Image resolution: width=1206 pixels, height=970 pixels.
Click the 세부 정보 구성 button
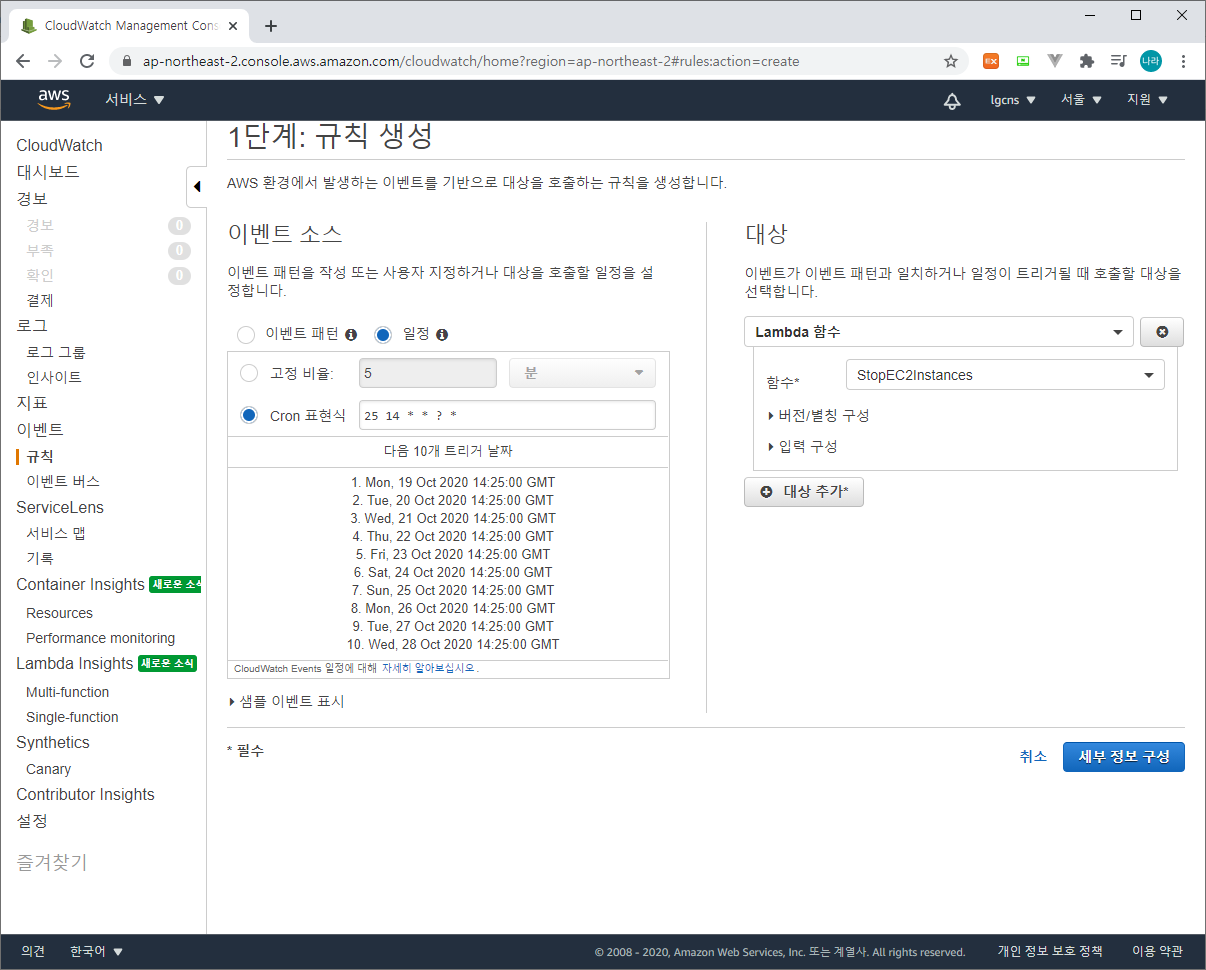1124,757
